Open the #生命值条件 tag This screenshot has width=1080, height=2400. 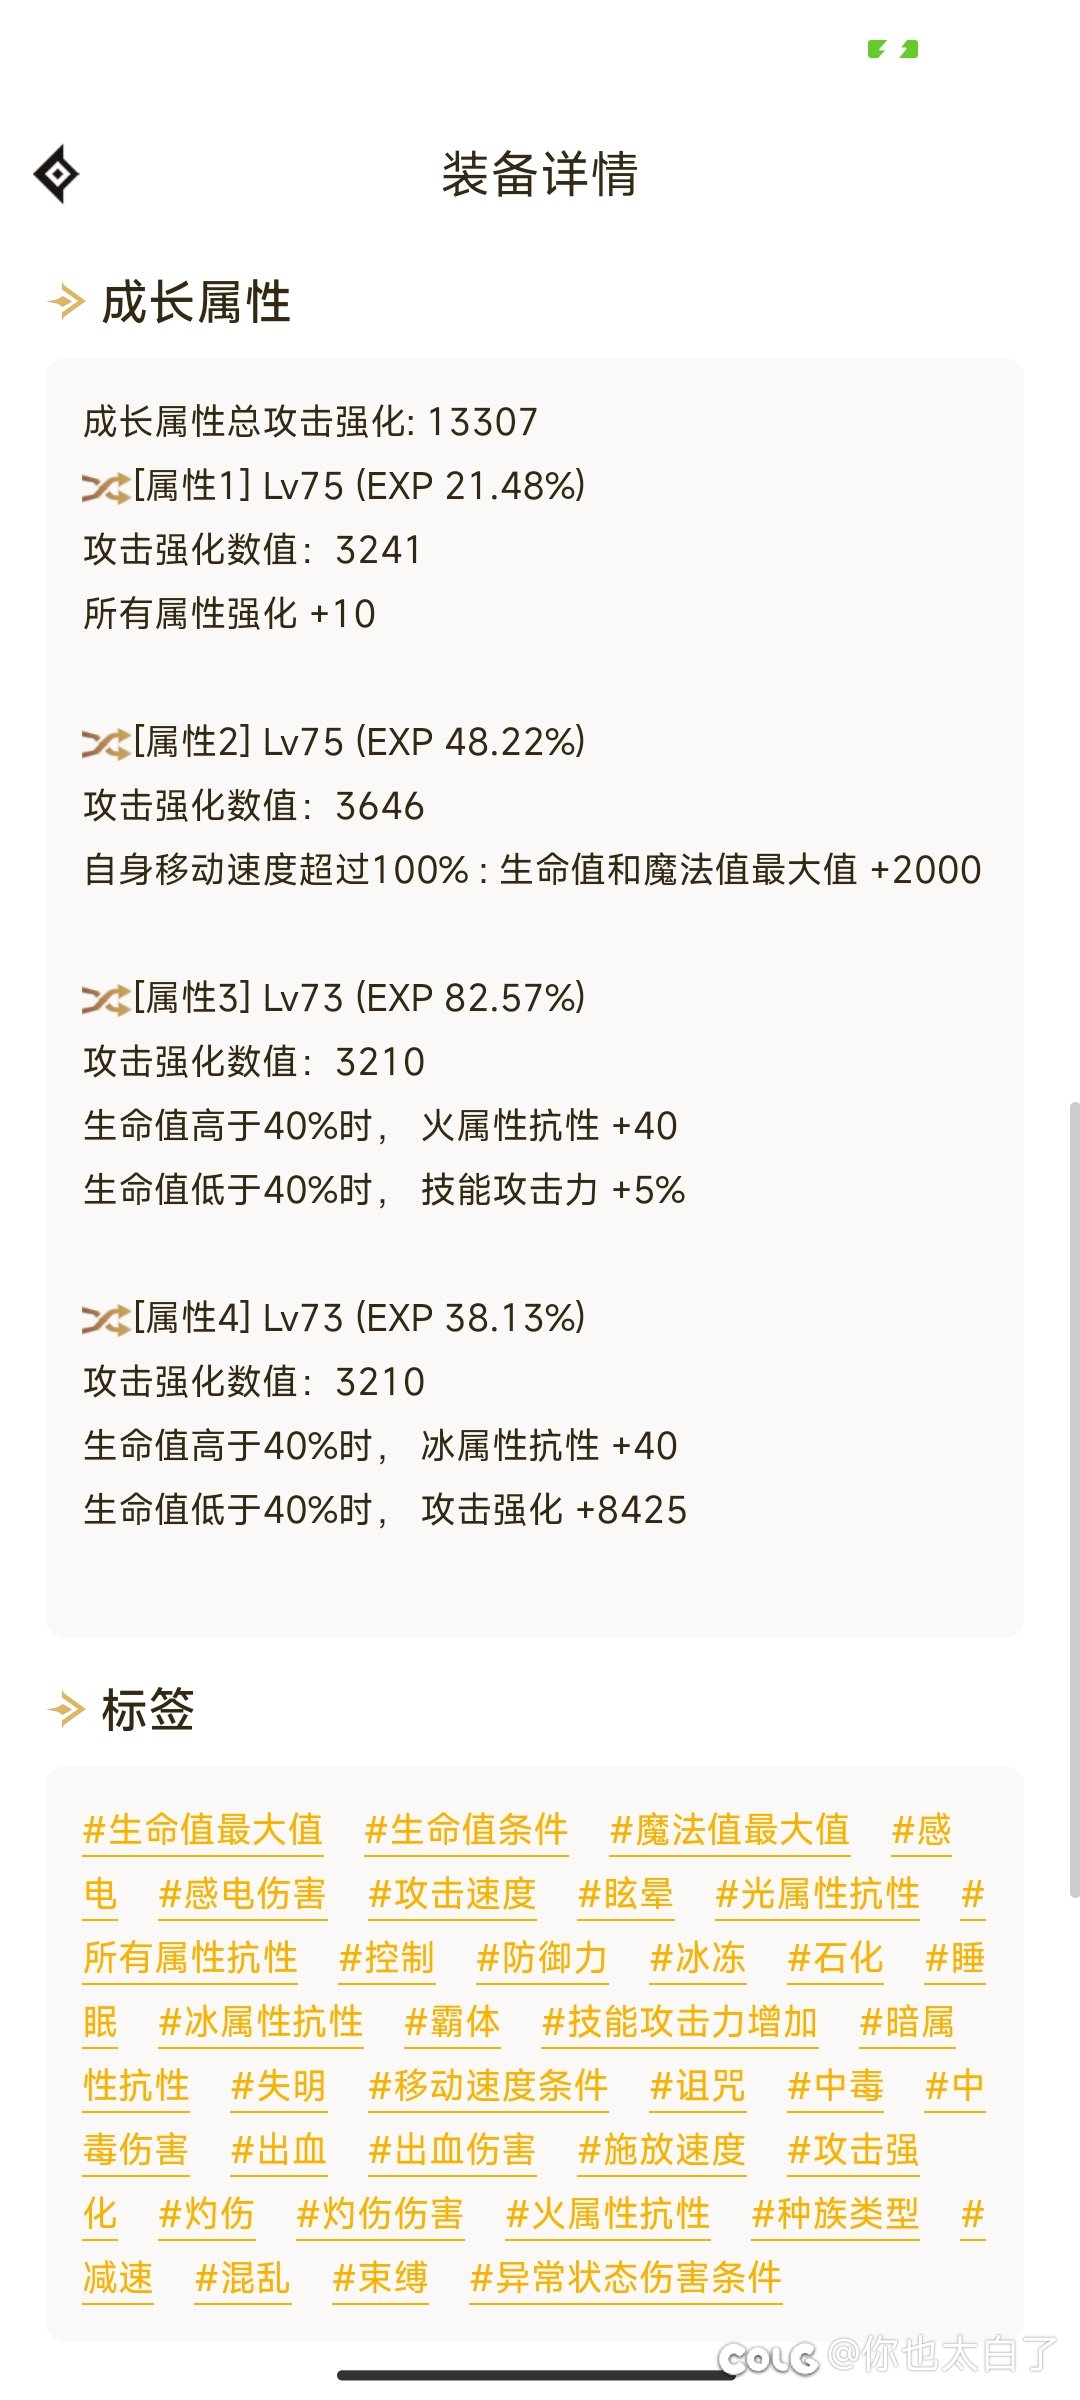coord(466,1830)
